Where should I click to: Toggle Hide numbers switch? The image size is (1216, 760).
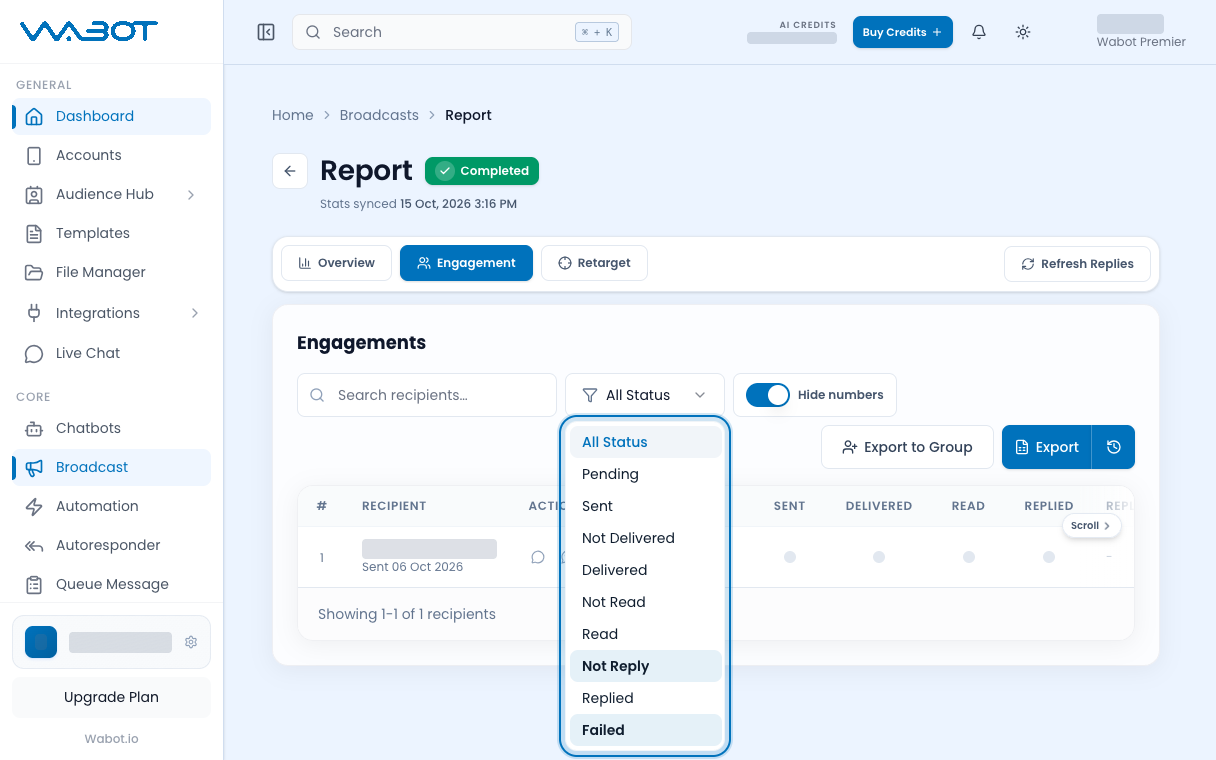coord(768,395)
